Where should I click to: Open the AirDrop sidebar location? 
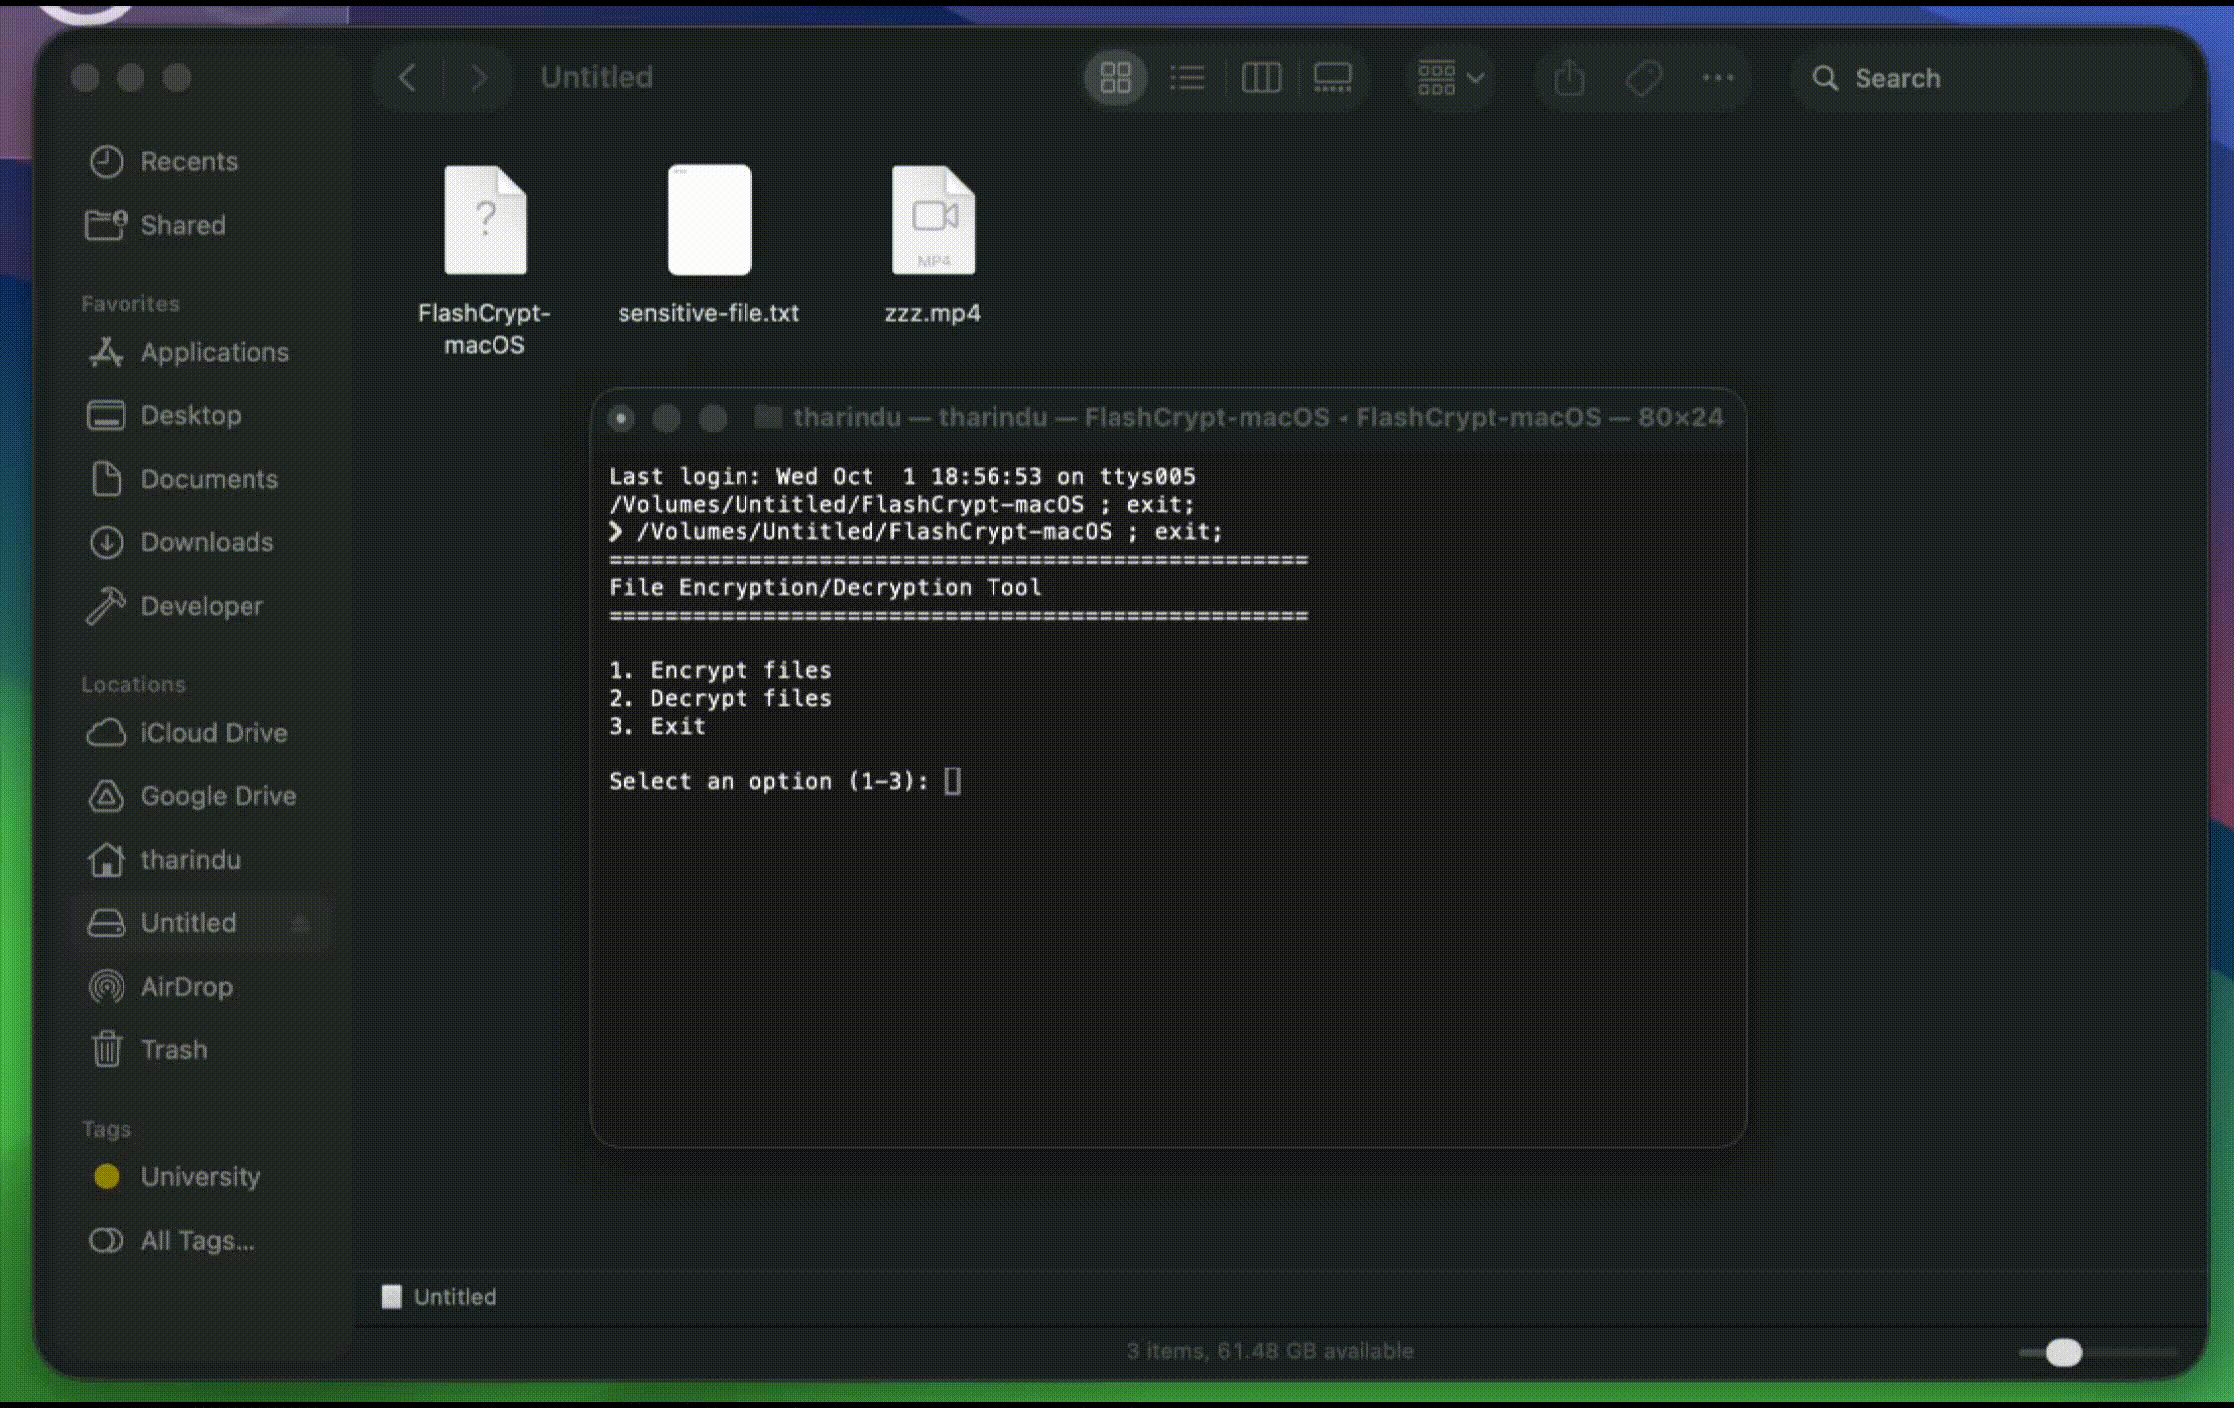coord(186,987)
